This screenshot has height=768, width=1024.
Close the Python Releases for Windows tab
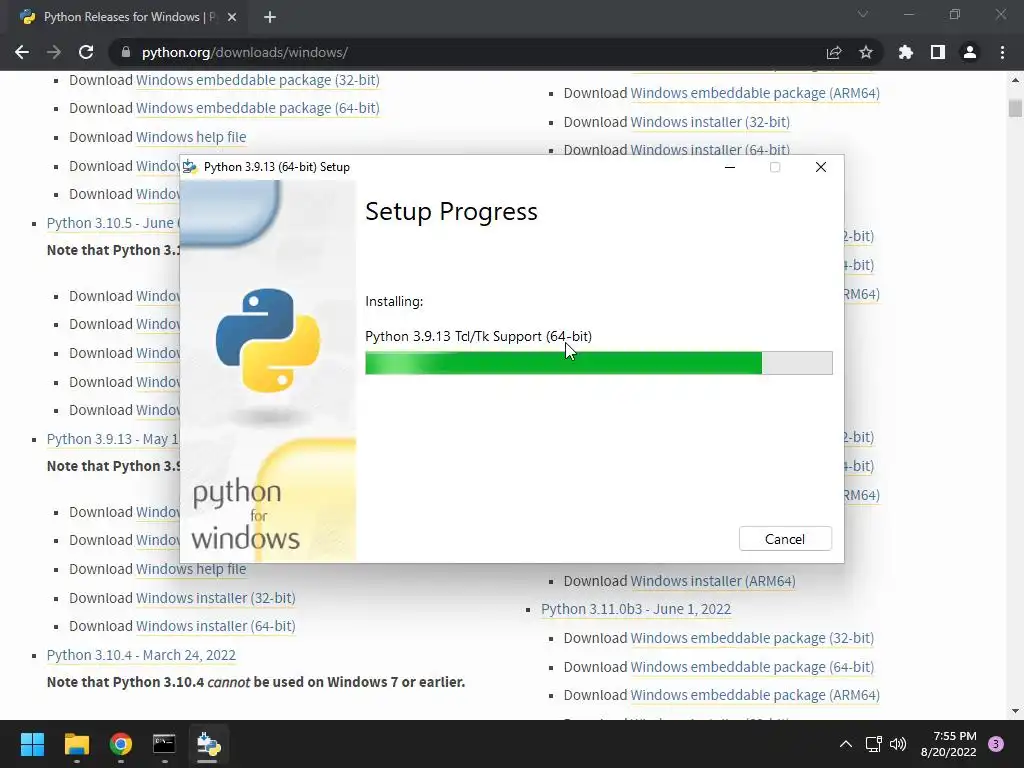[x=232, y=17]
